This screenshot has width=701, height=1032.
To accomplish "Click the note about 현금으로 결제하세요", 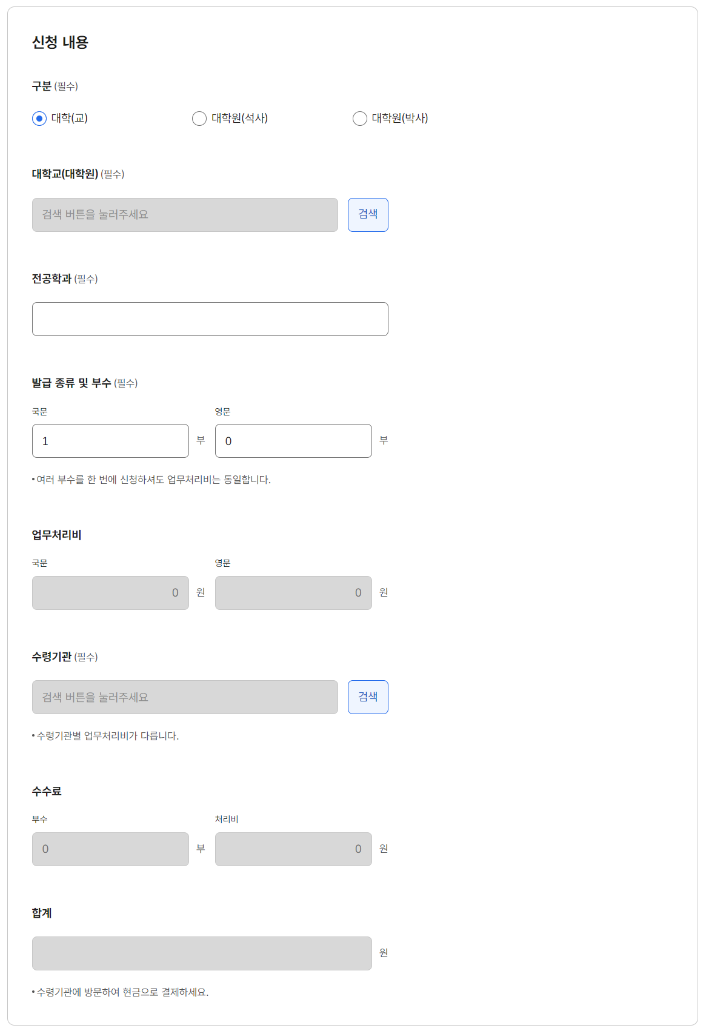I will point(120,992).
